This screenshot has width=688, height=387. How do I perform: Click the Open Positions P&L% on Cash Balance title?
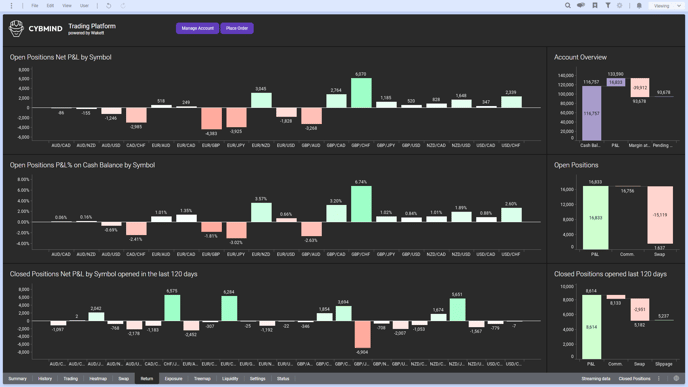coord(82,165)
